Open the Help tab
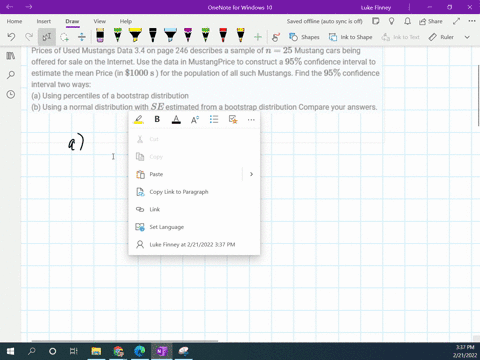480x360 pixels. pos(126,21)
